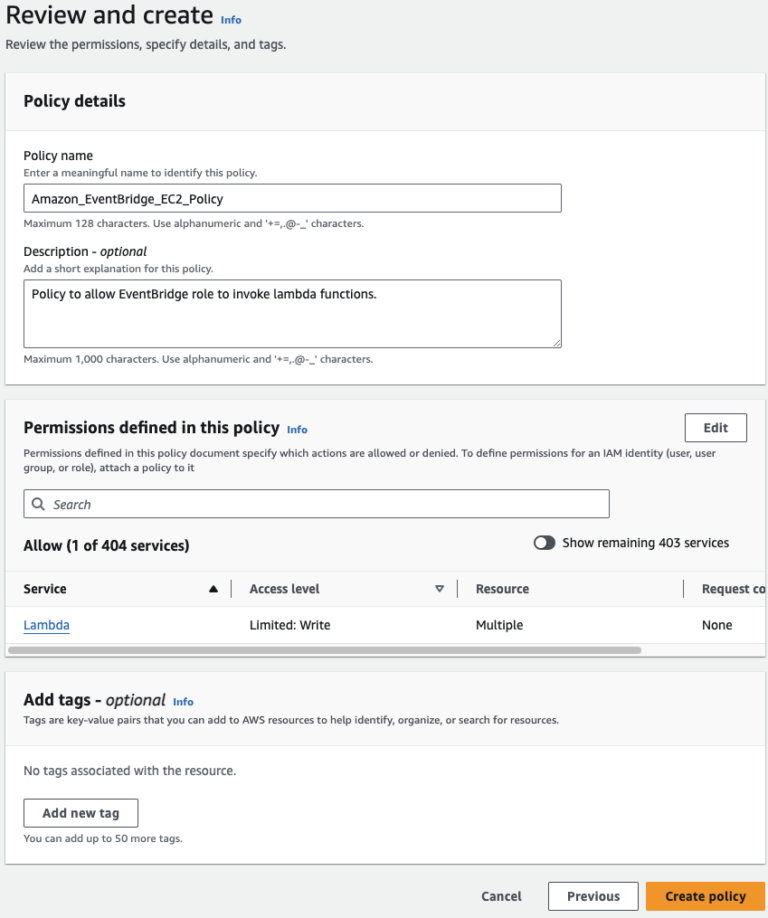Select the Service column header
The height and width of the screenshot is (918, 768).
tap(45, 588)
